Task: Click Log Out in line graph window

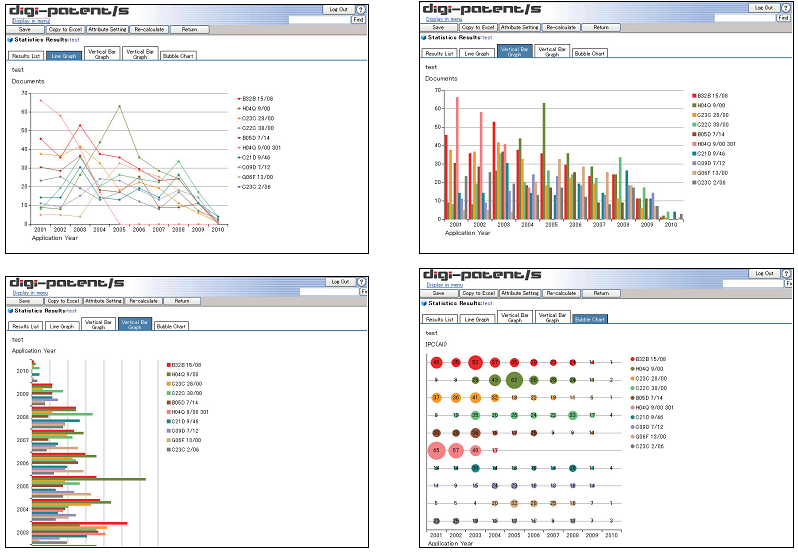Action: [x=338, y=10]
